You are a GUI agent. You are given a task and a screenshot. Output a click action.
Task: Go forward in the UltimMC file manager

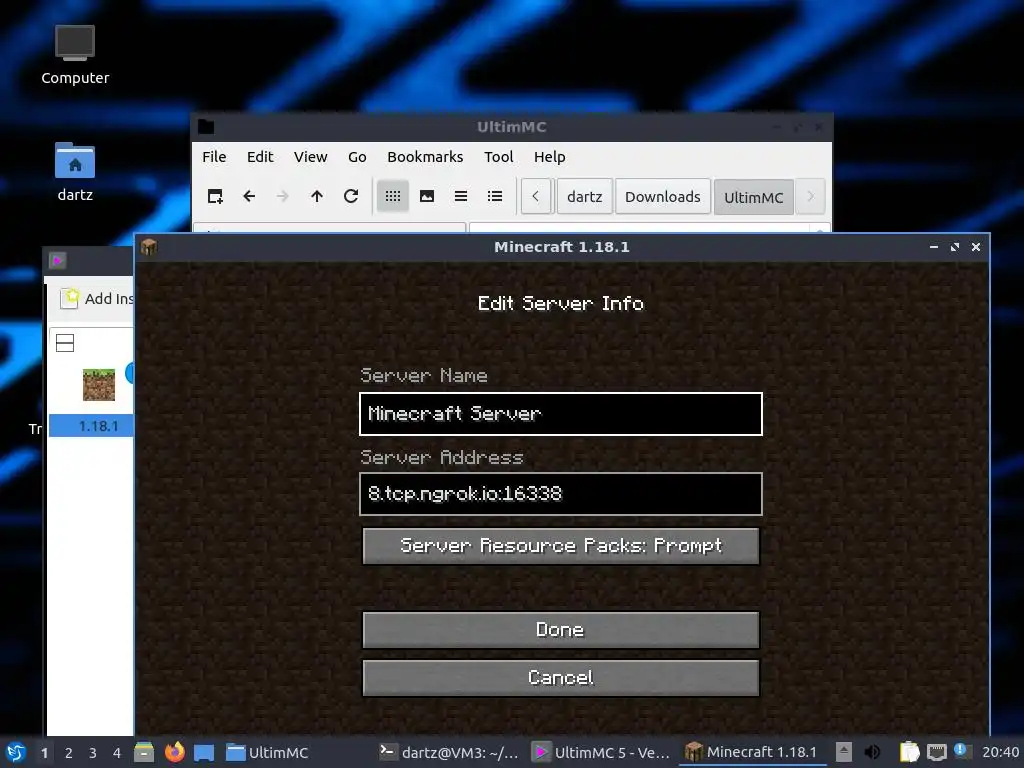tap(283, 196)
